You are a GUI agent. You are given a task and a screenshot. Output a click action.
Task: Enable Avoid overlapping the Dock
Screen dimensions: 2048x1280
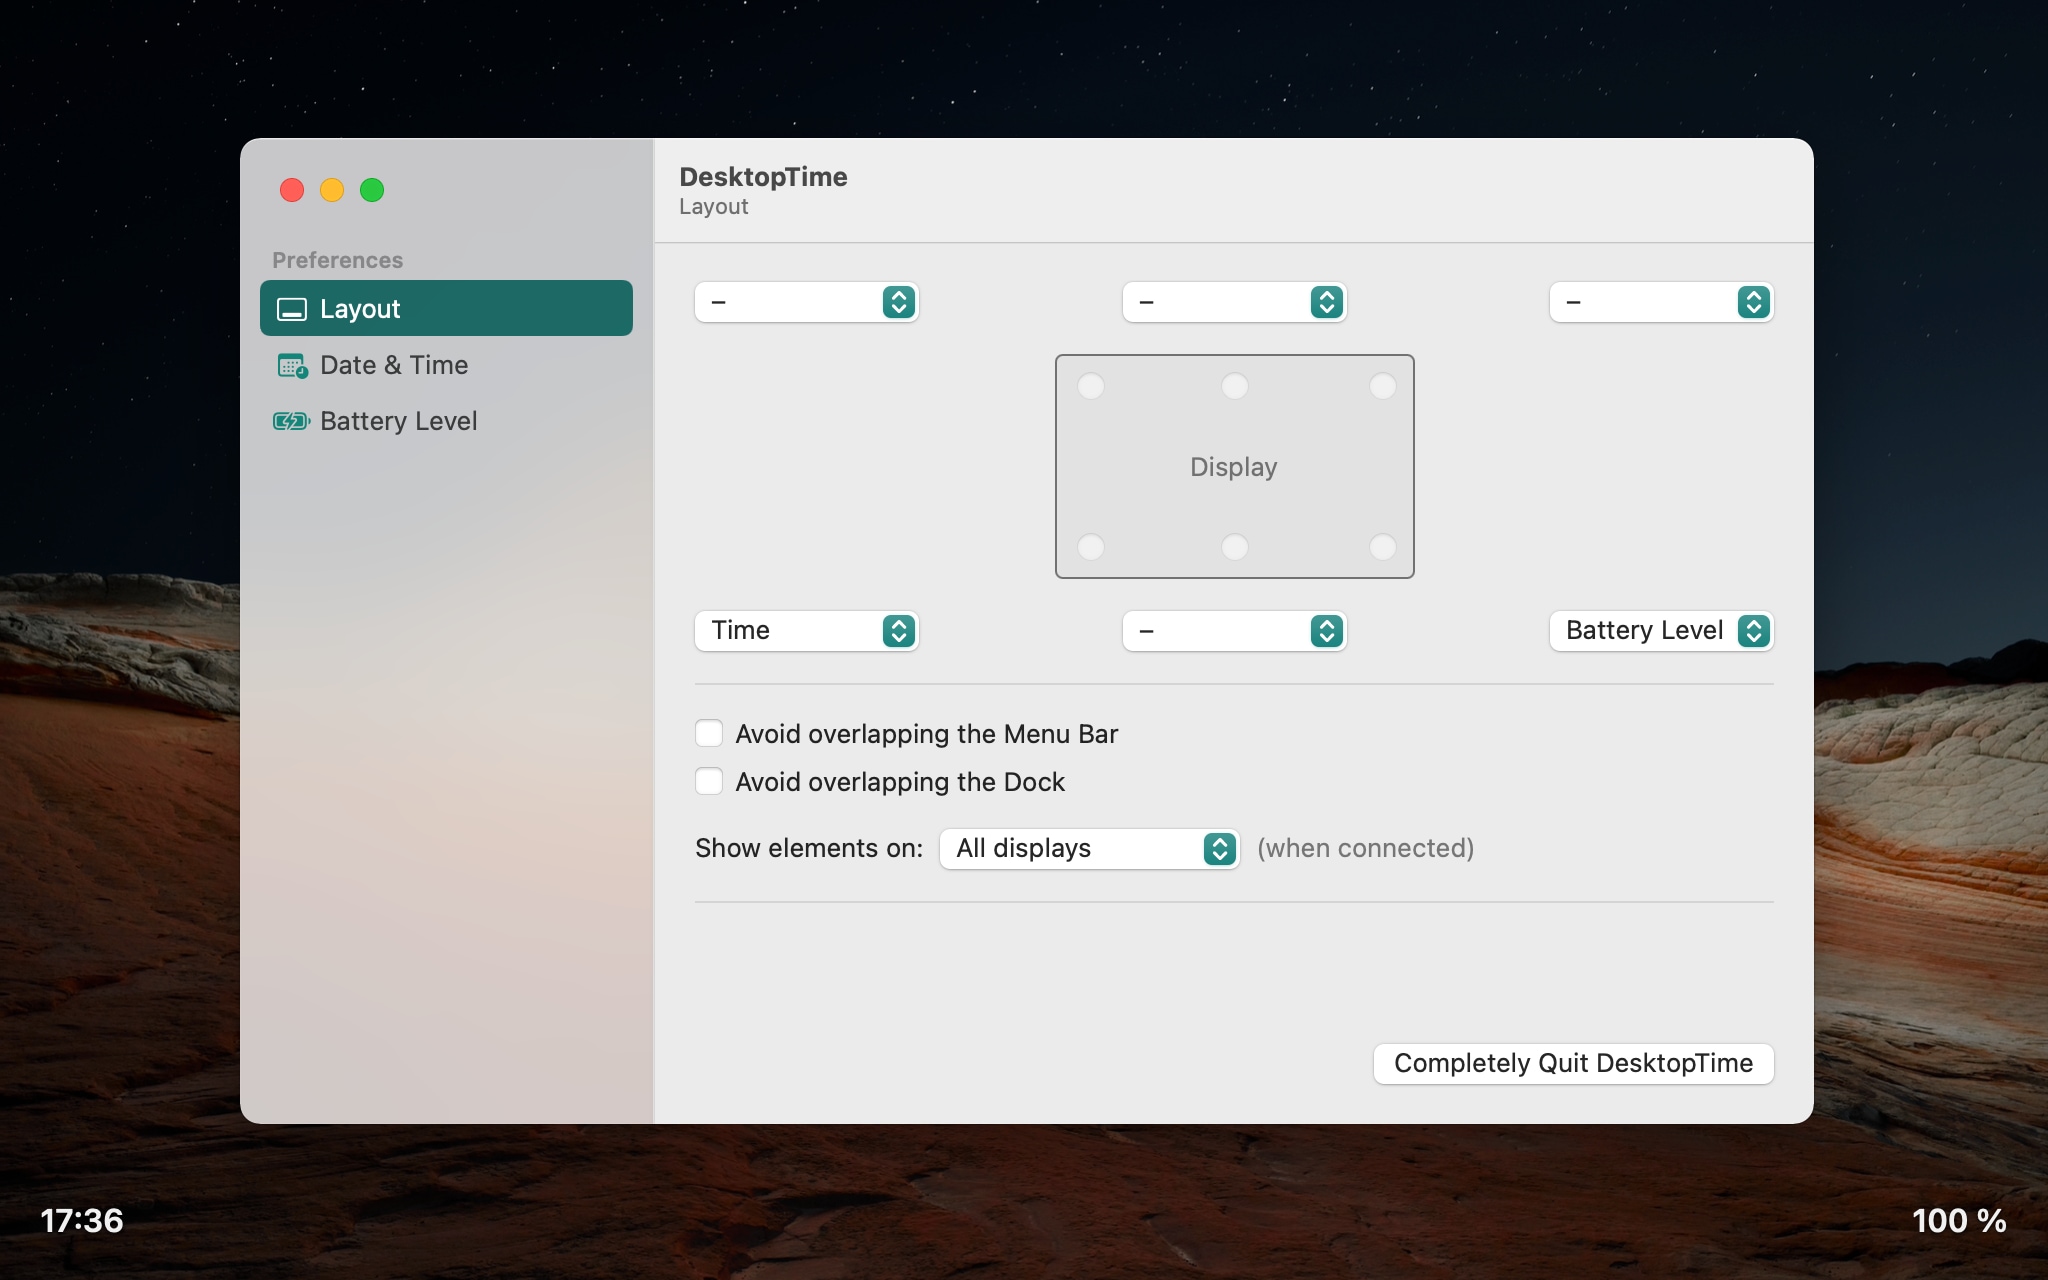(709, 781)
